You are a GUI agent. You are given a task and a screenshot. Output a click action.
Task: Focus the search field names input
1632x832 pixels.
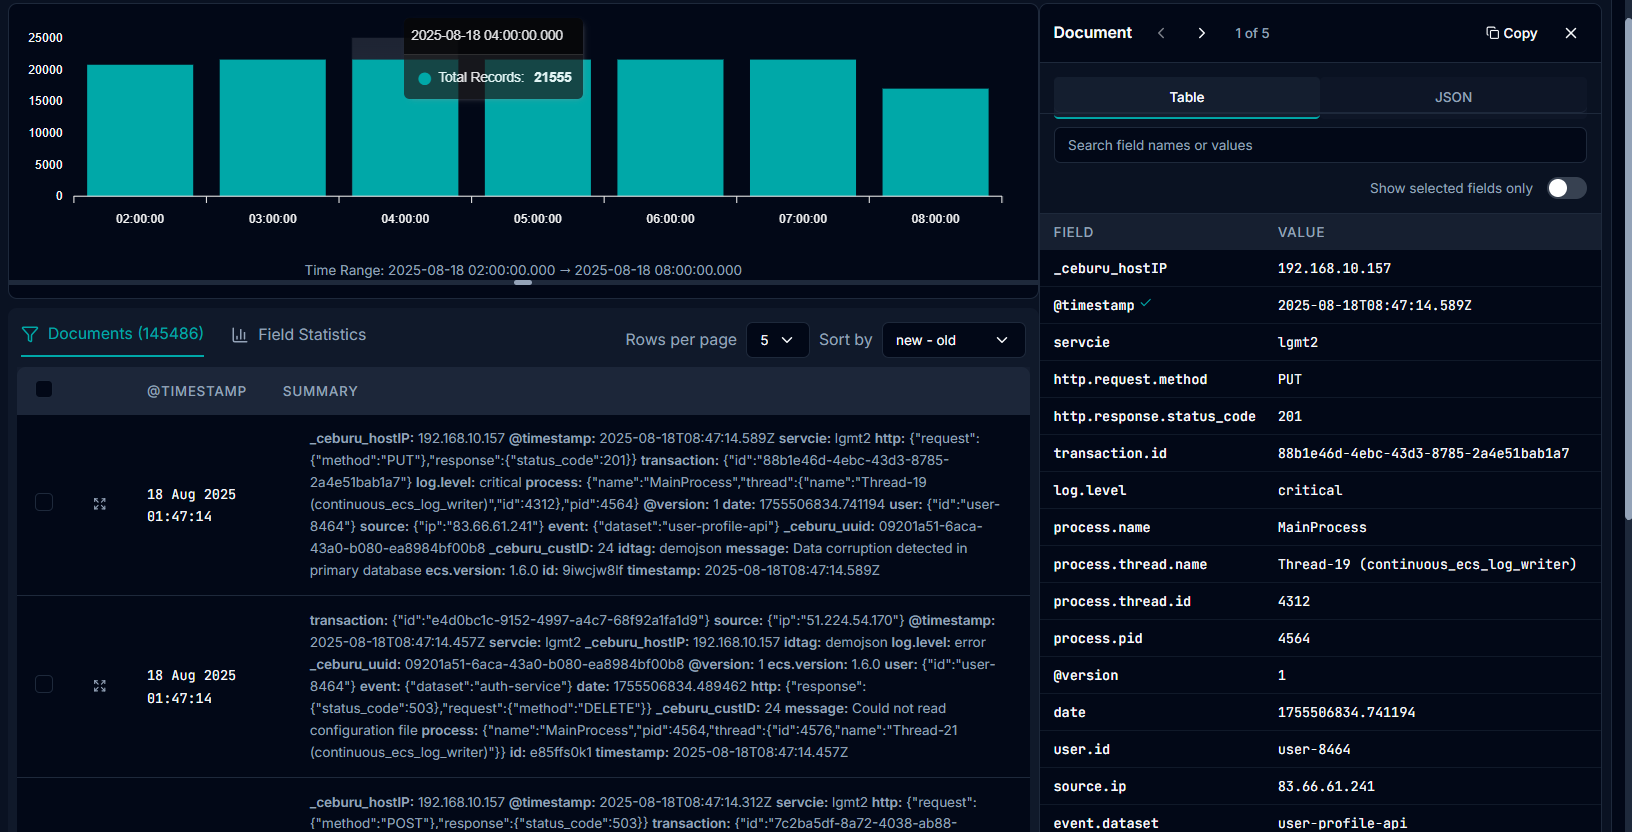[1320, 145]
